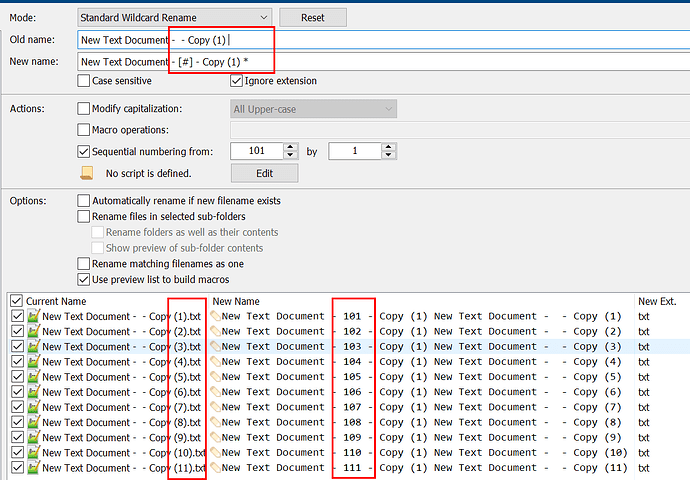Increase the by step with up arrow
690x480 pixels.
389,147
